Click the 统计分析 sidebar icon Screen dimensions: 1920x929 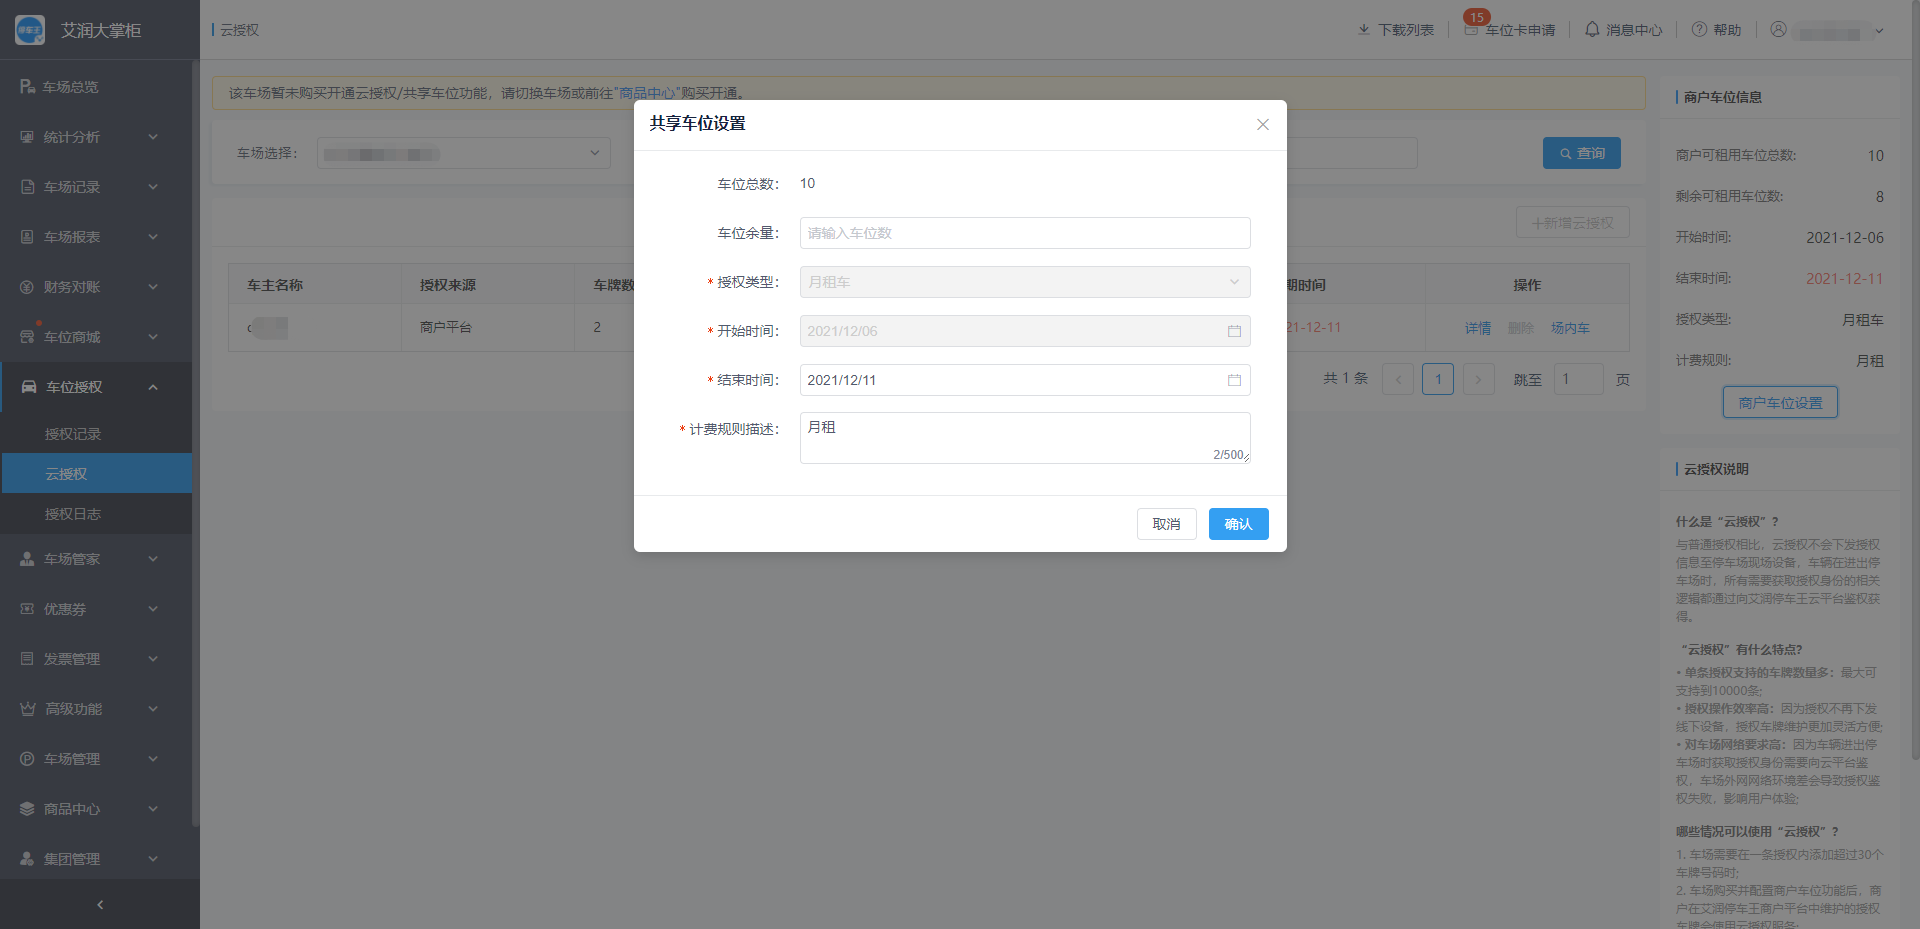point(27,137)
